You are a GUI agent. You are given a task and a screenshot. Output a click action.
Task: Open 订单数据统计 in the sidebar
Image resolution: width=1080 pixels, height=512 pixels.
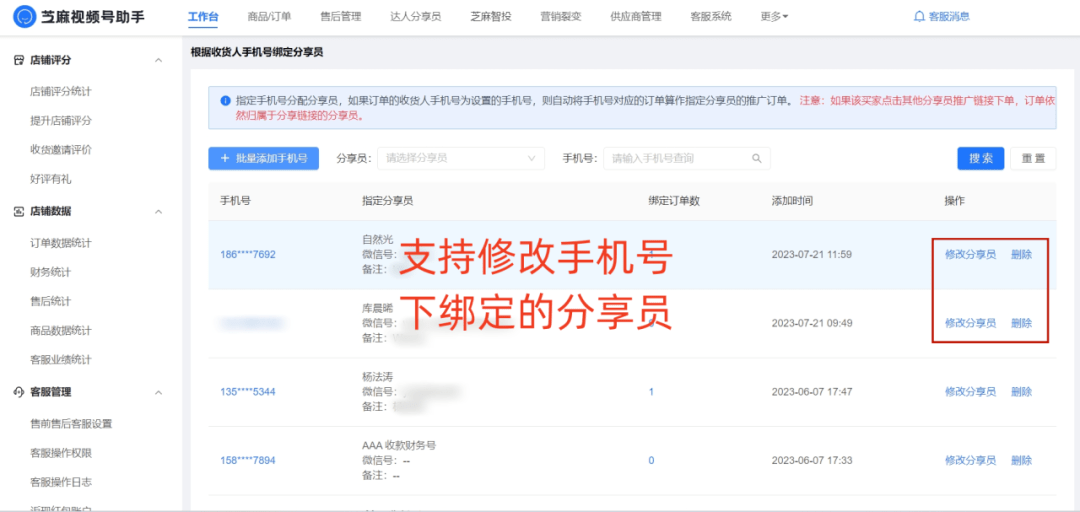point(61,243)
